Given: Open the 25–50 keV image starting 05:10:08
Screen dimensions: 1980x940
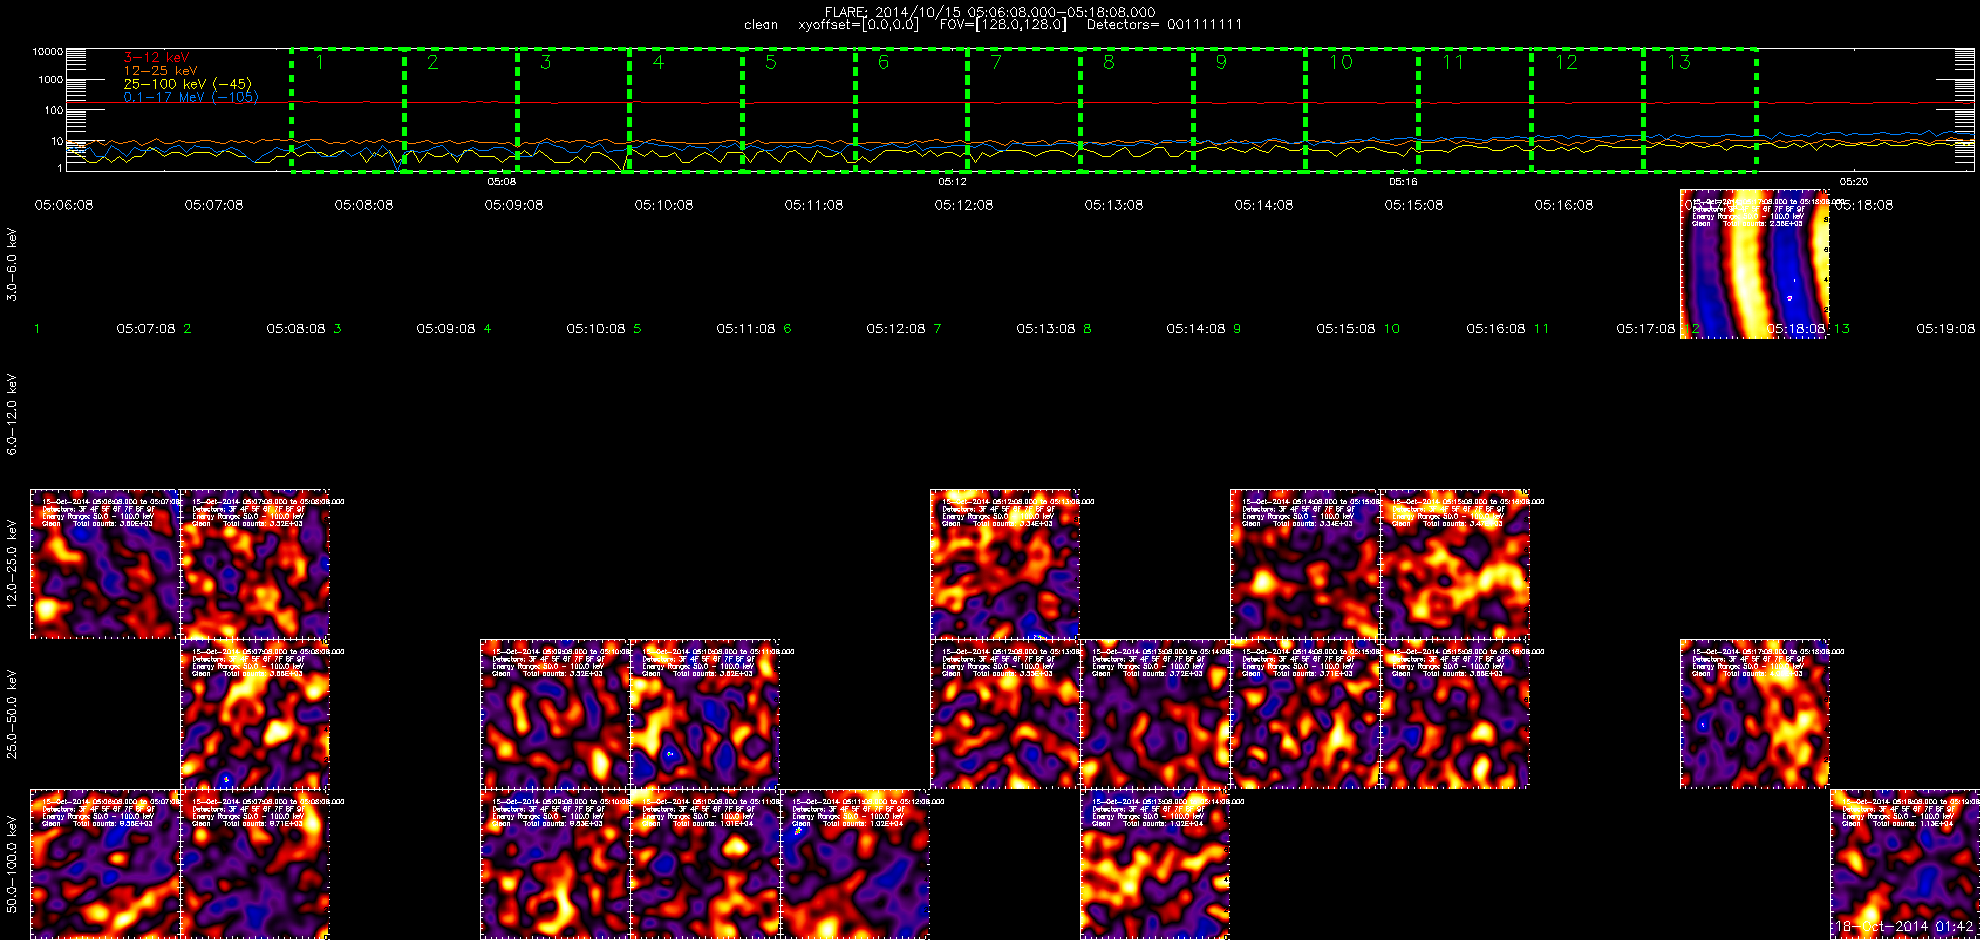Looking at the screenshot, I should [x=705, y=714].
